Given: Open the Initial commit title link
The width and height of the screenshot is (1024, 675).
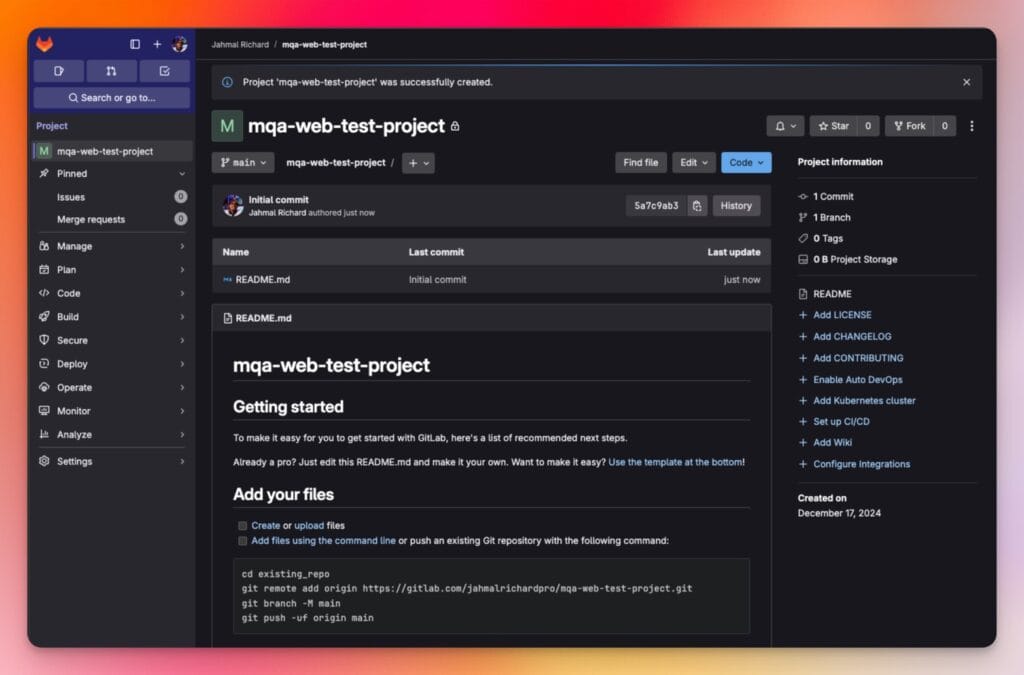Looking at the screenshot, I should click(278, 200).
